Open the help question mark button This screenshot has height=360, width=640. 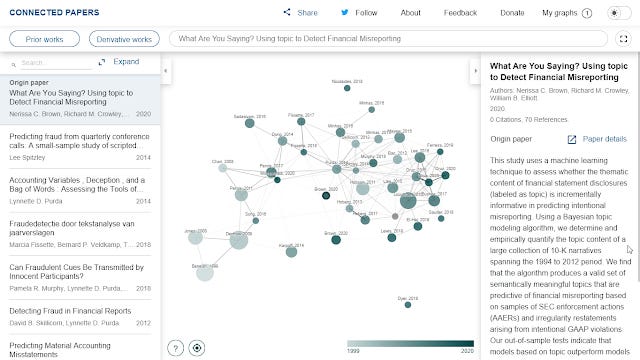[176, 348]
